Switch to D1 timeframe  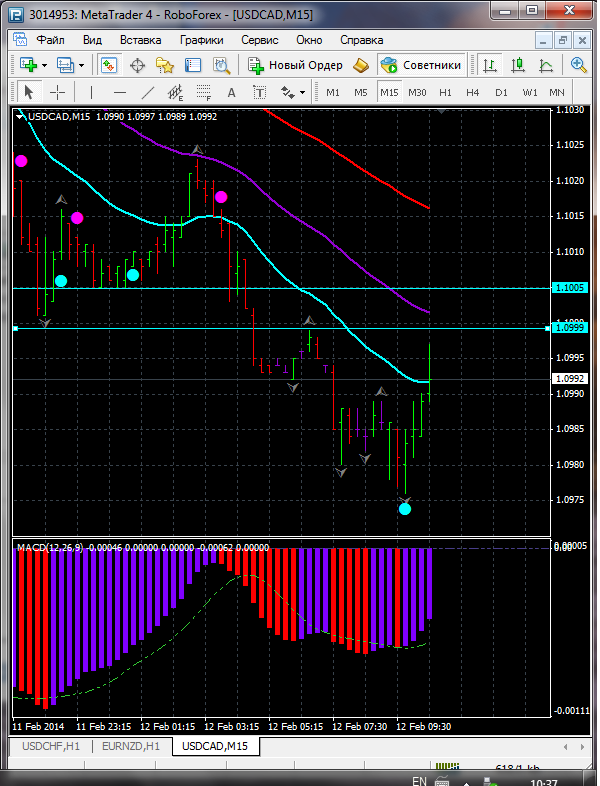point(501,93)
